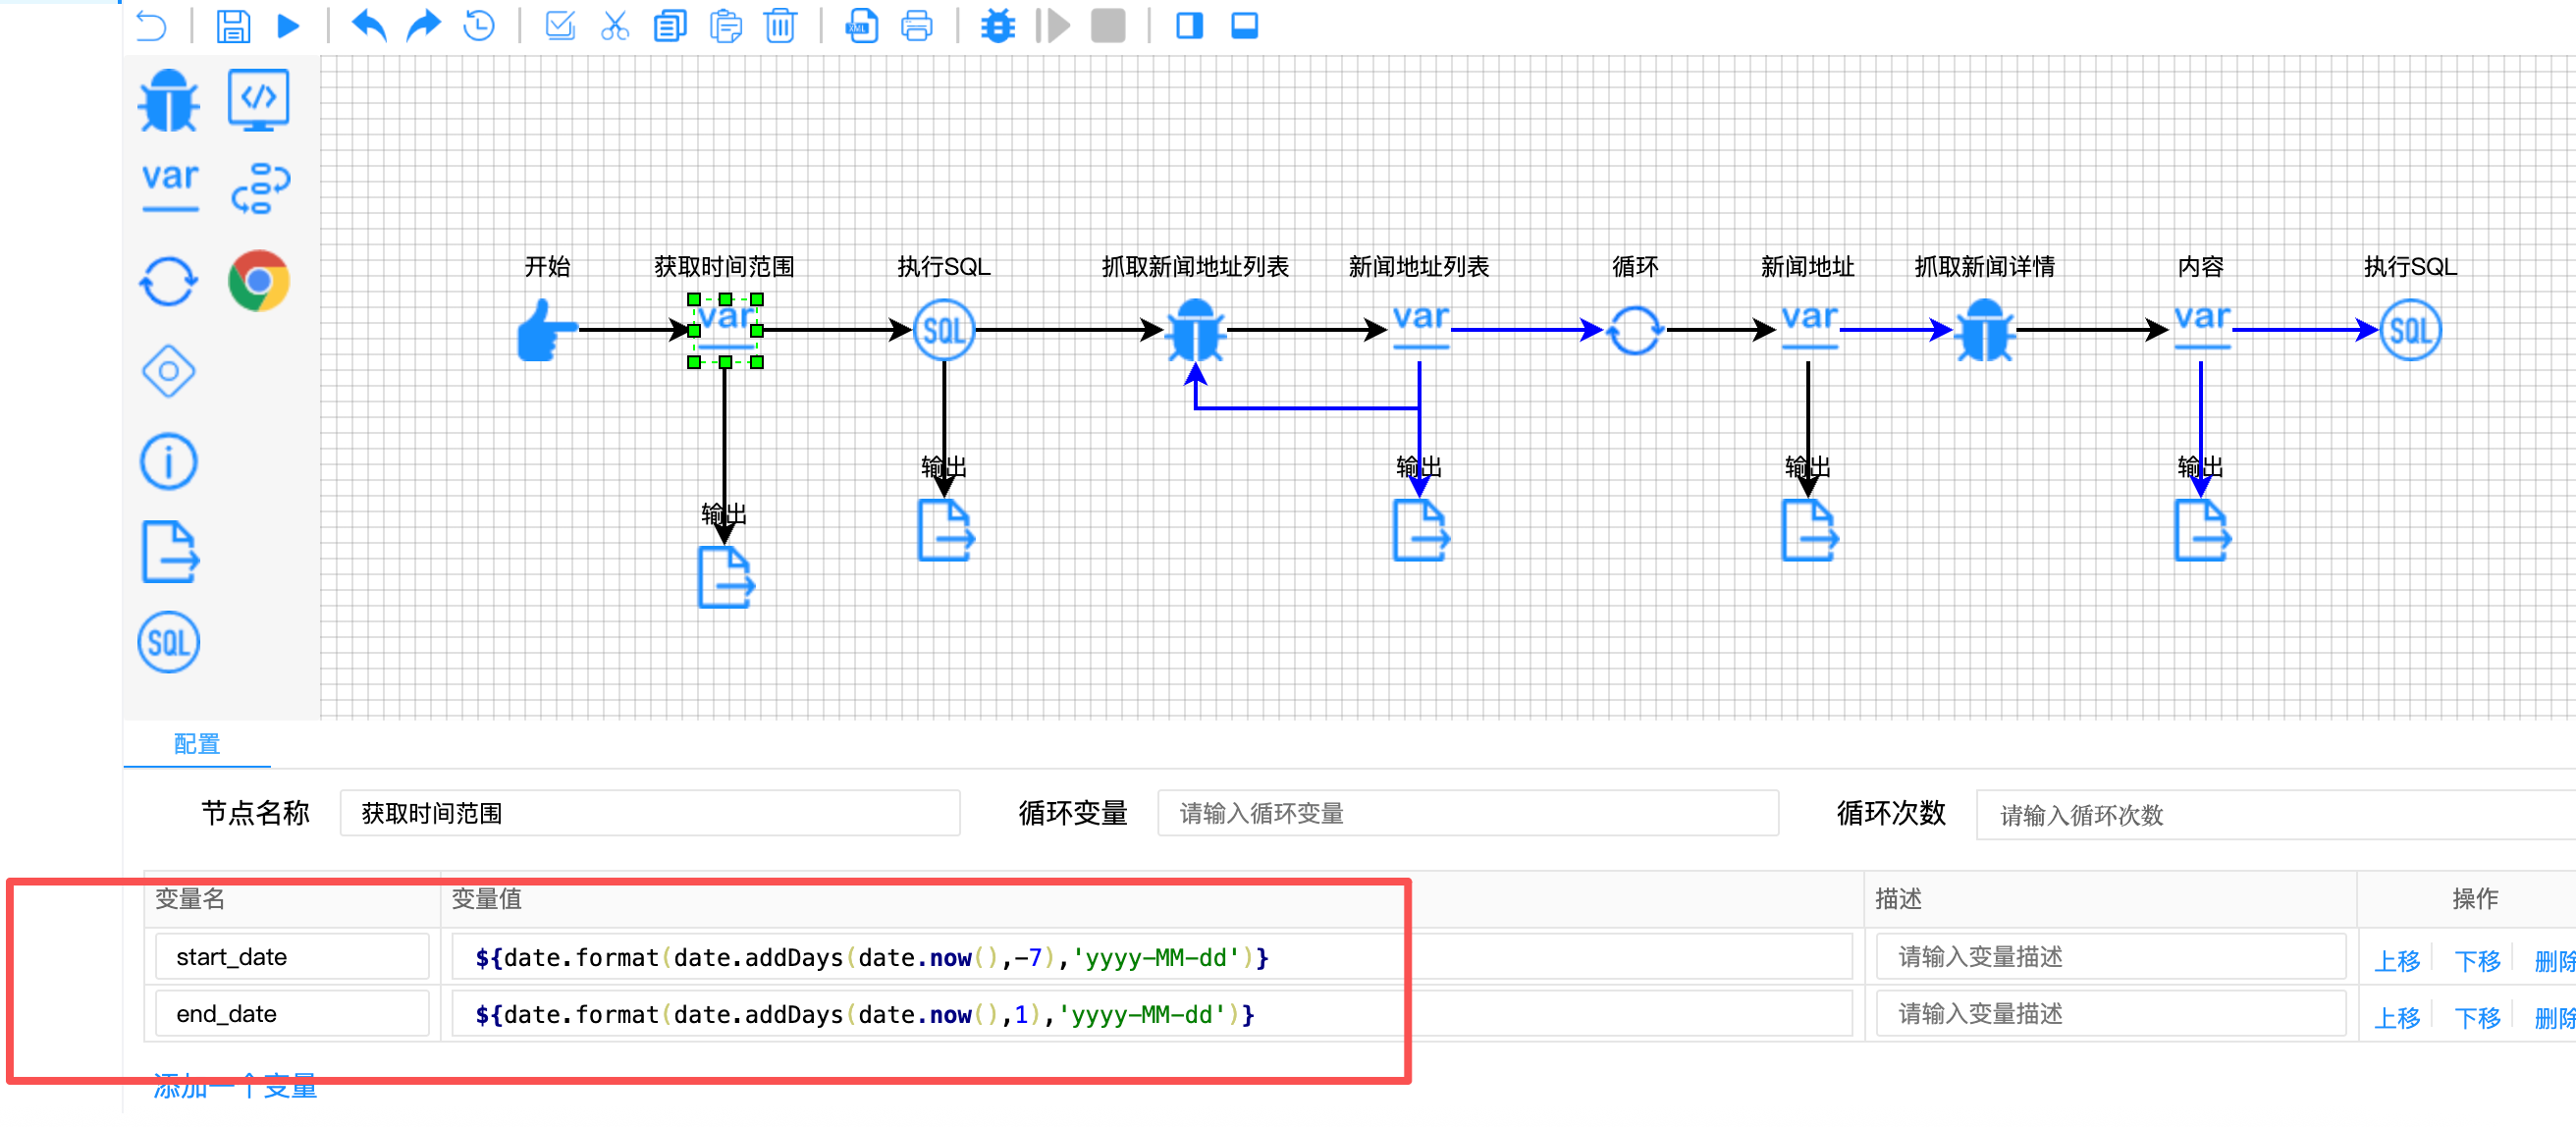Click 下移 for end_date row
Viewport: 2576px width, 1127px height.
point(2477,1017)
